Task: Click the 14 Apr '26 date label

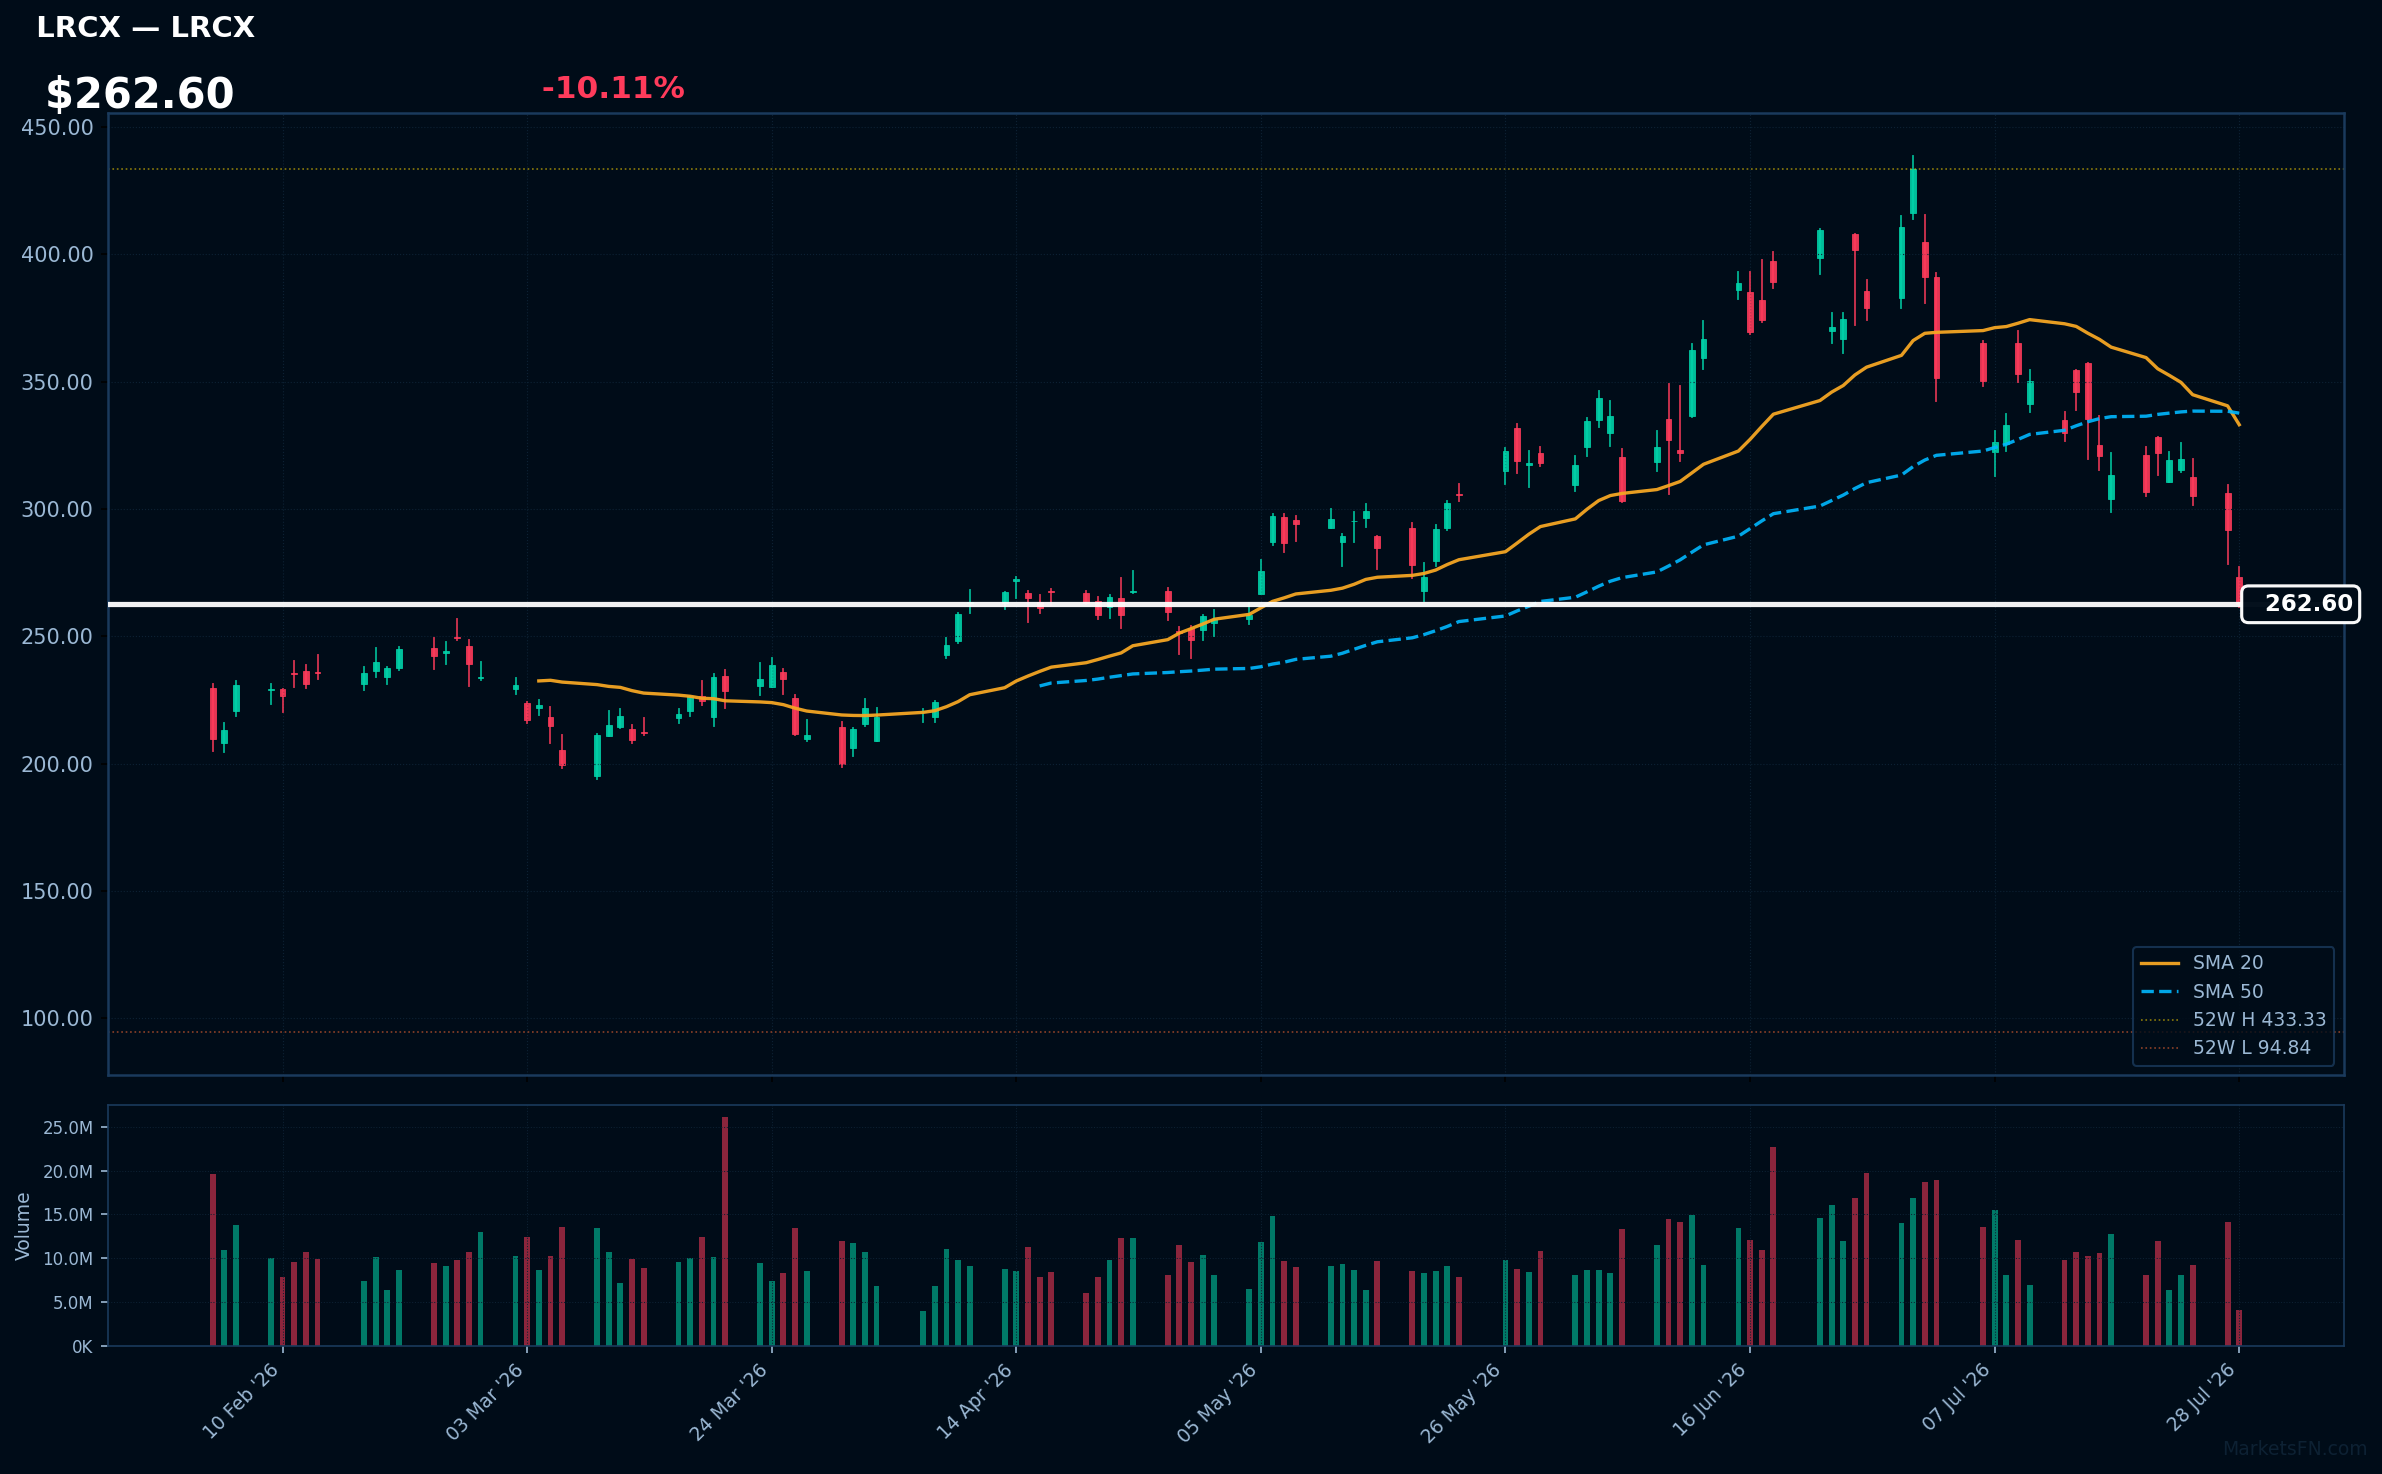Action: click(x=974, y=1401)
